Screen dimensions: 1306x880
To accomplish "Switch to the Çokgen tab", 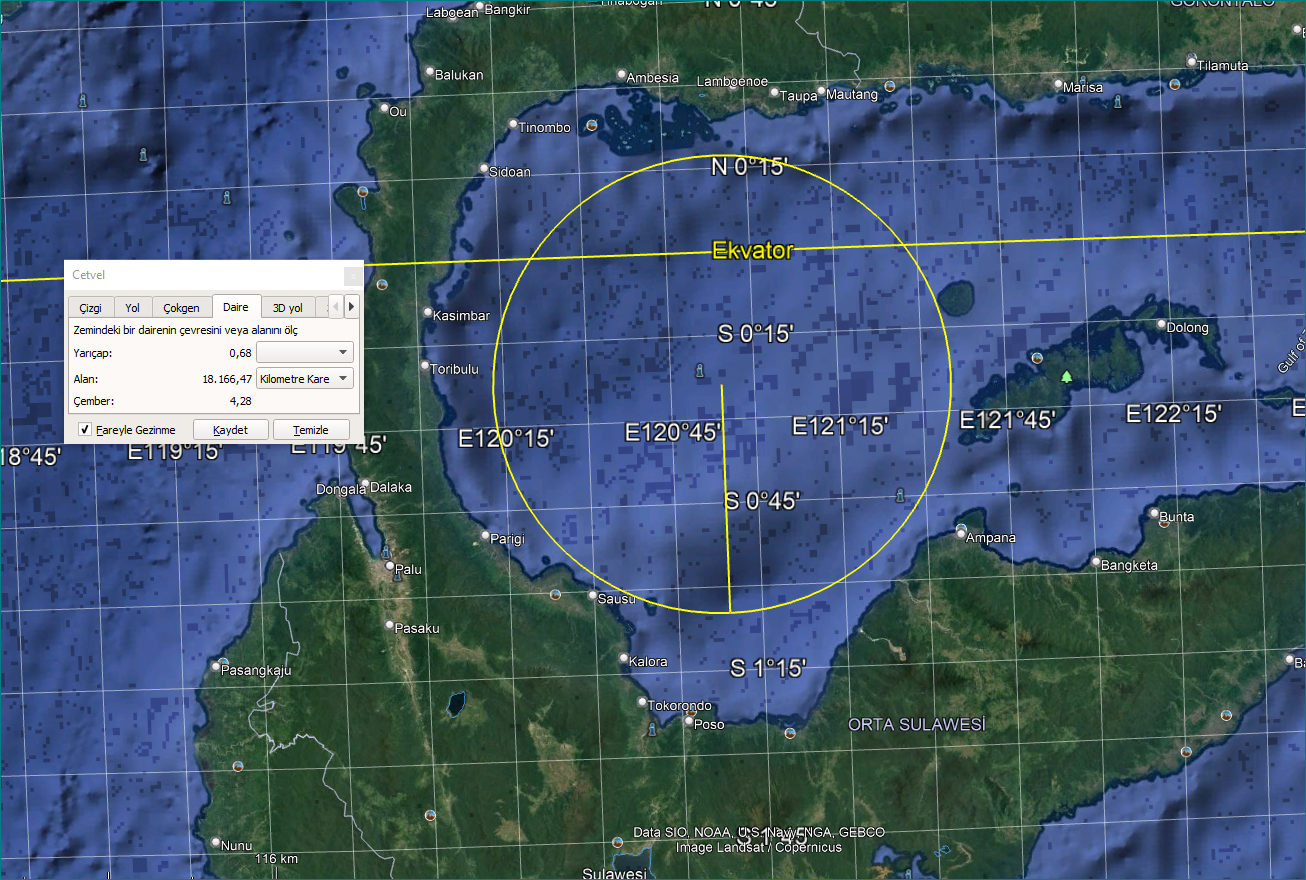I will [182, 308].
